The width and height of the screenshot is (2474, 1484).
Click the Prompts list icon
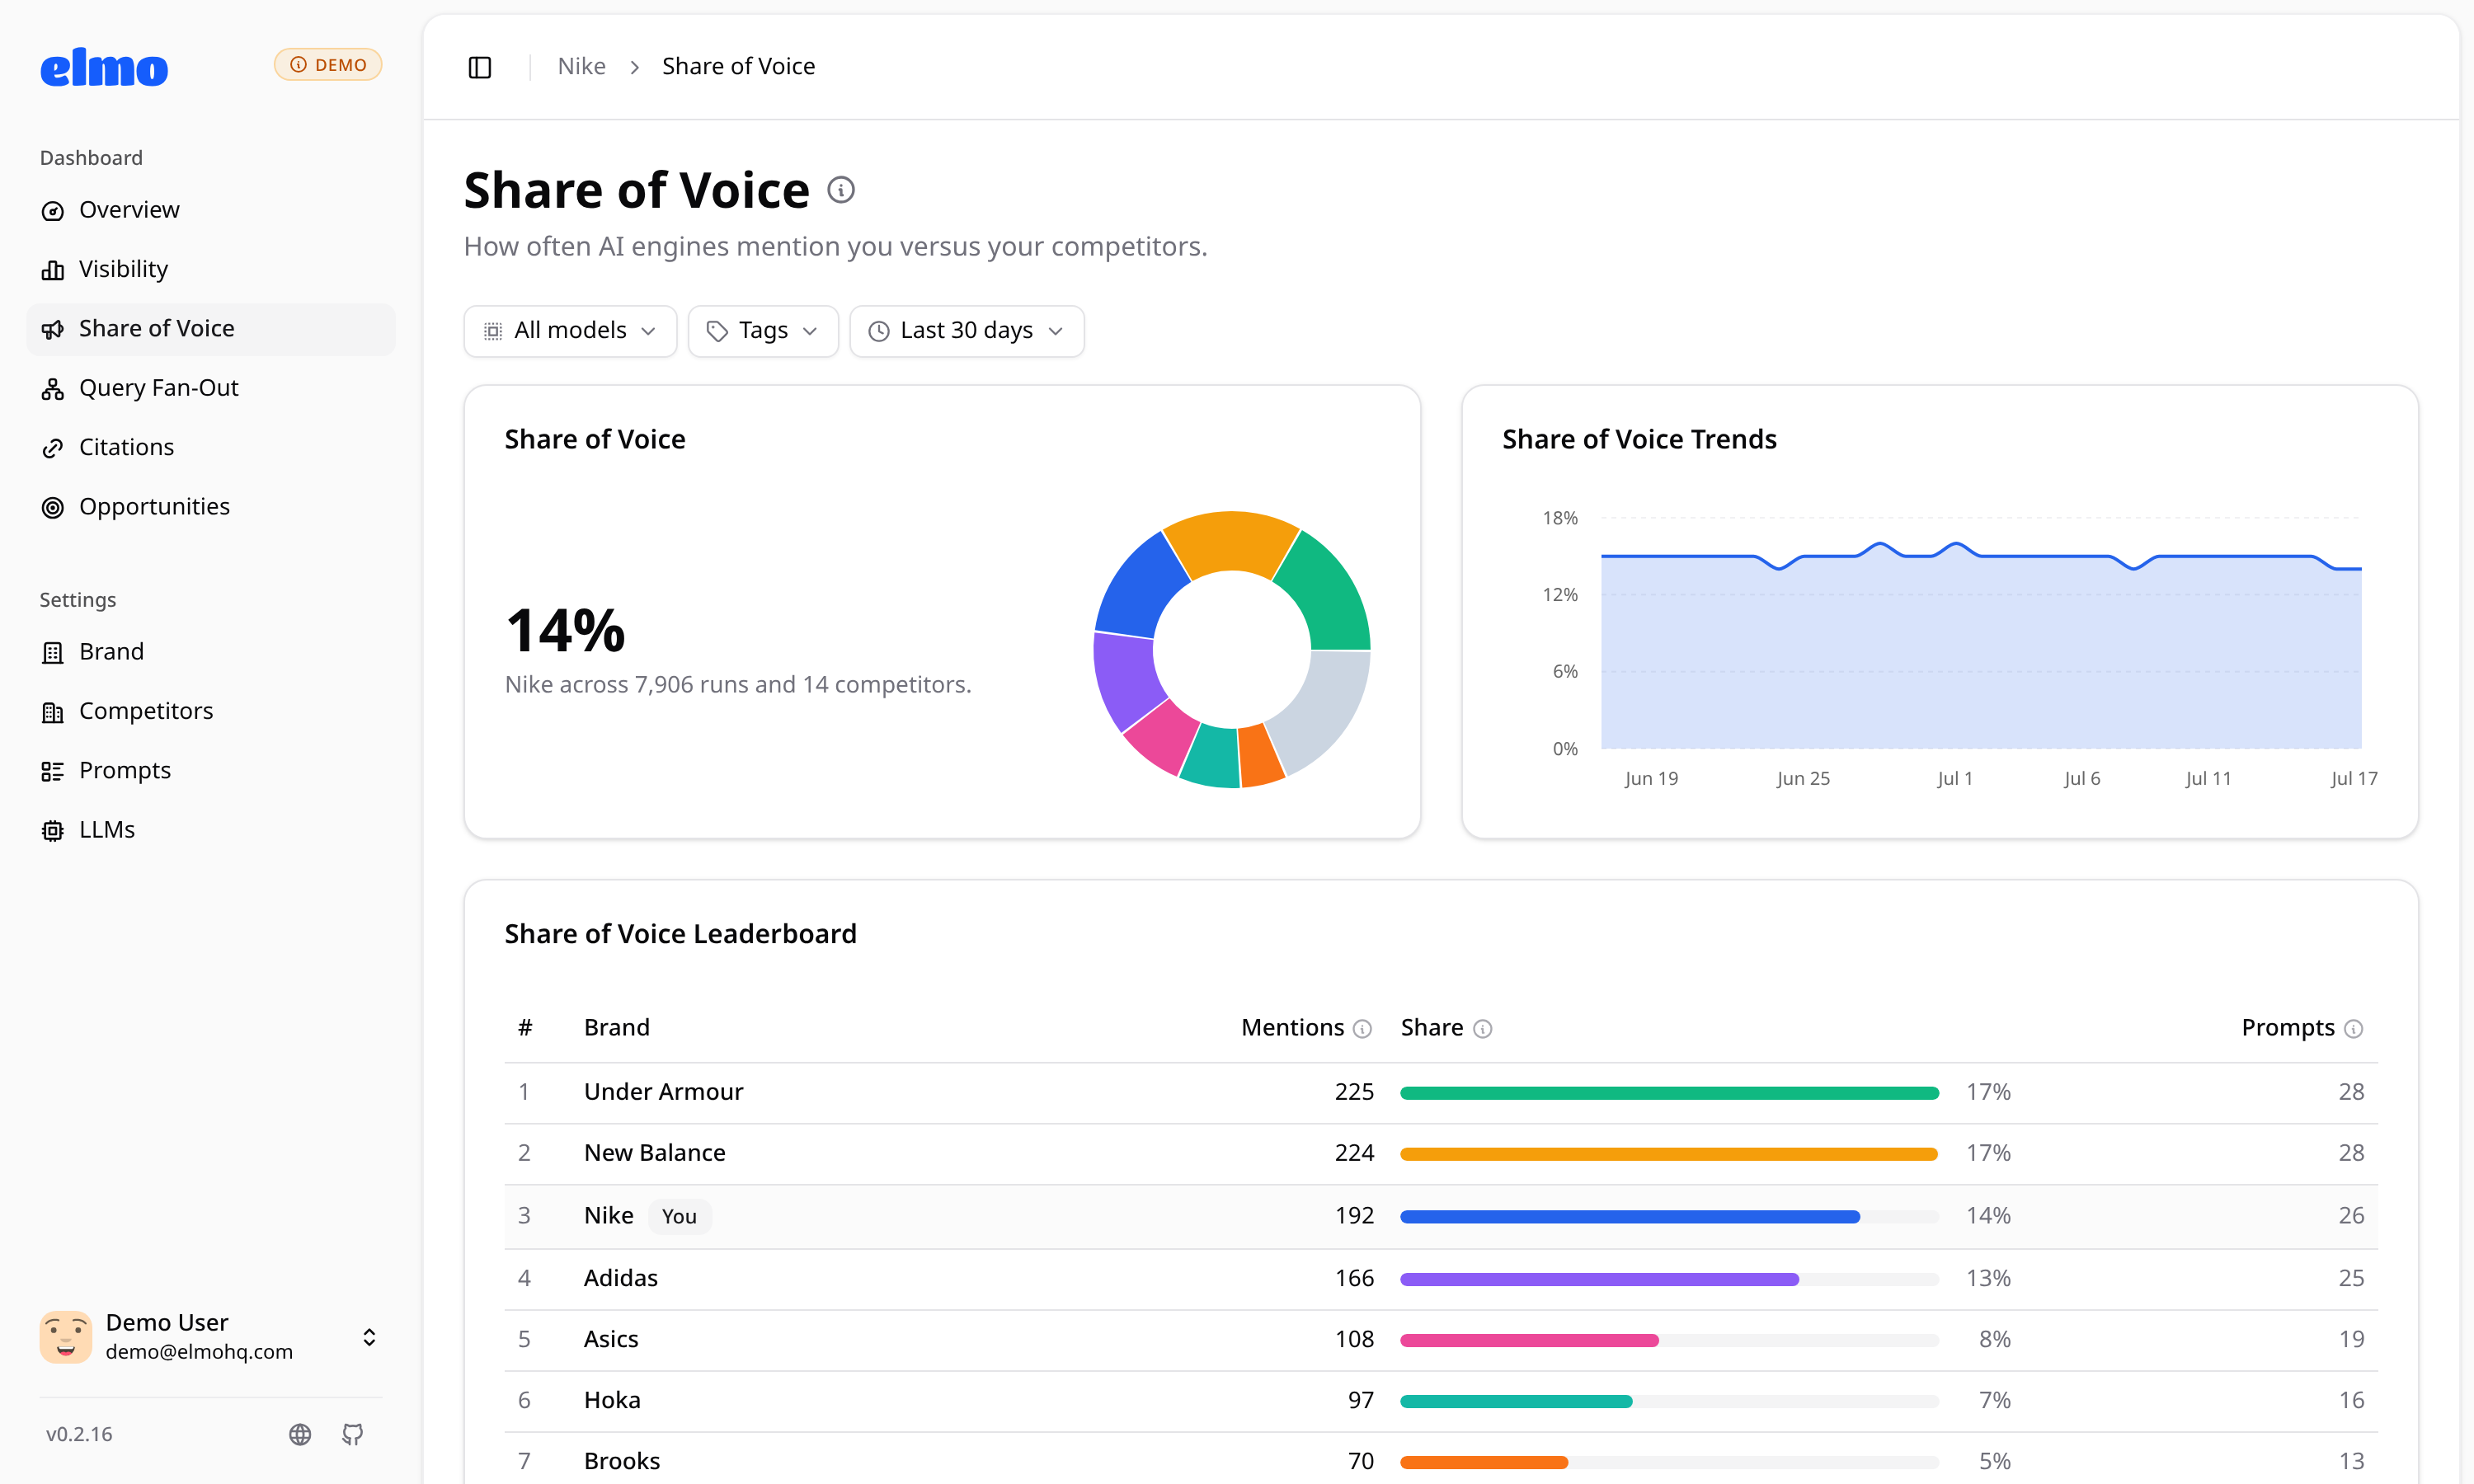click(x=53, y=771)
